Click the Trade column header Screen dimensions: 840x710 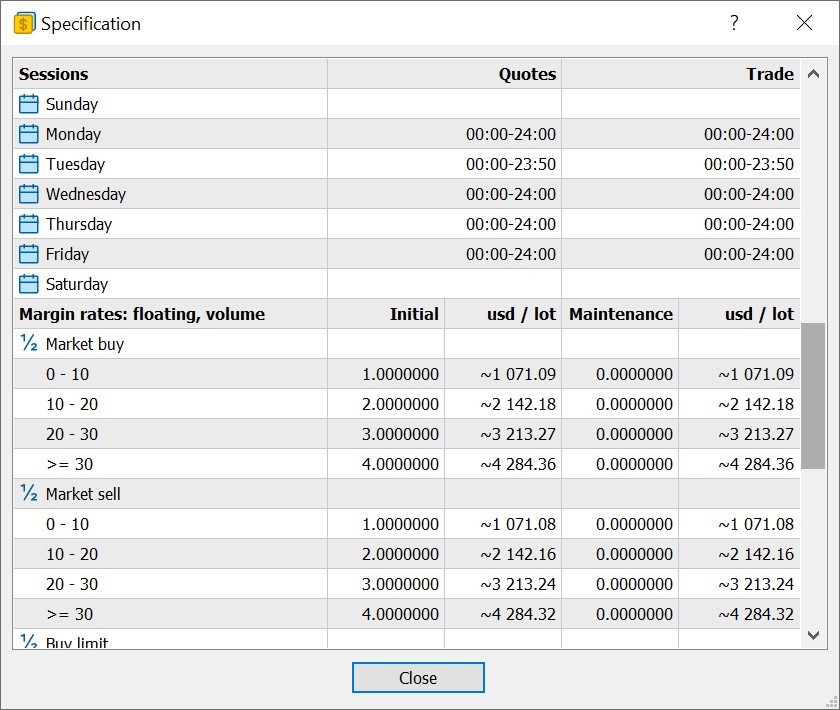click(680, 74)
